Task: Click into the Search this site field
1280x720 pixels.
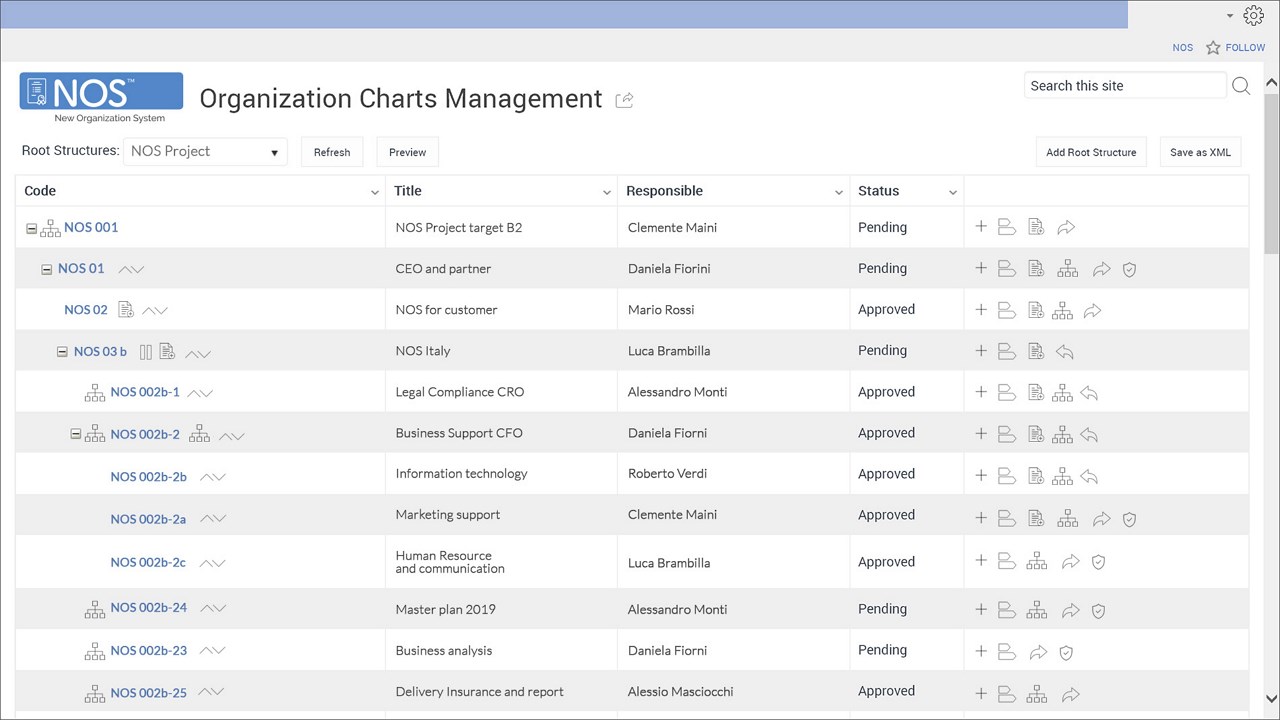Action: point(1124,86)
